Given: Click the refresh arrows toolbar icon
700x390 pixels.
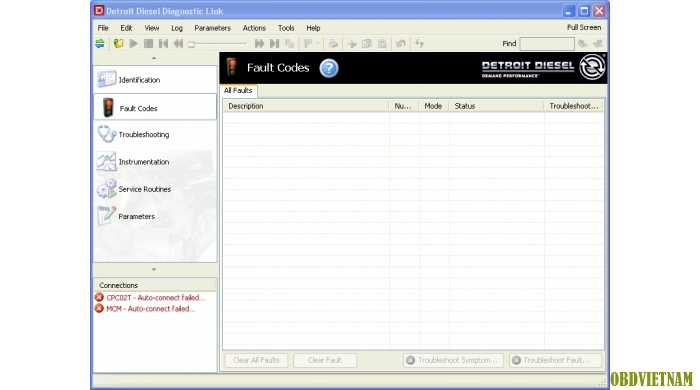Looking at the screenshot, I should [x=419, y=44].
